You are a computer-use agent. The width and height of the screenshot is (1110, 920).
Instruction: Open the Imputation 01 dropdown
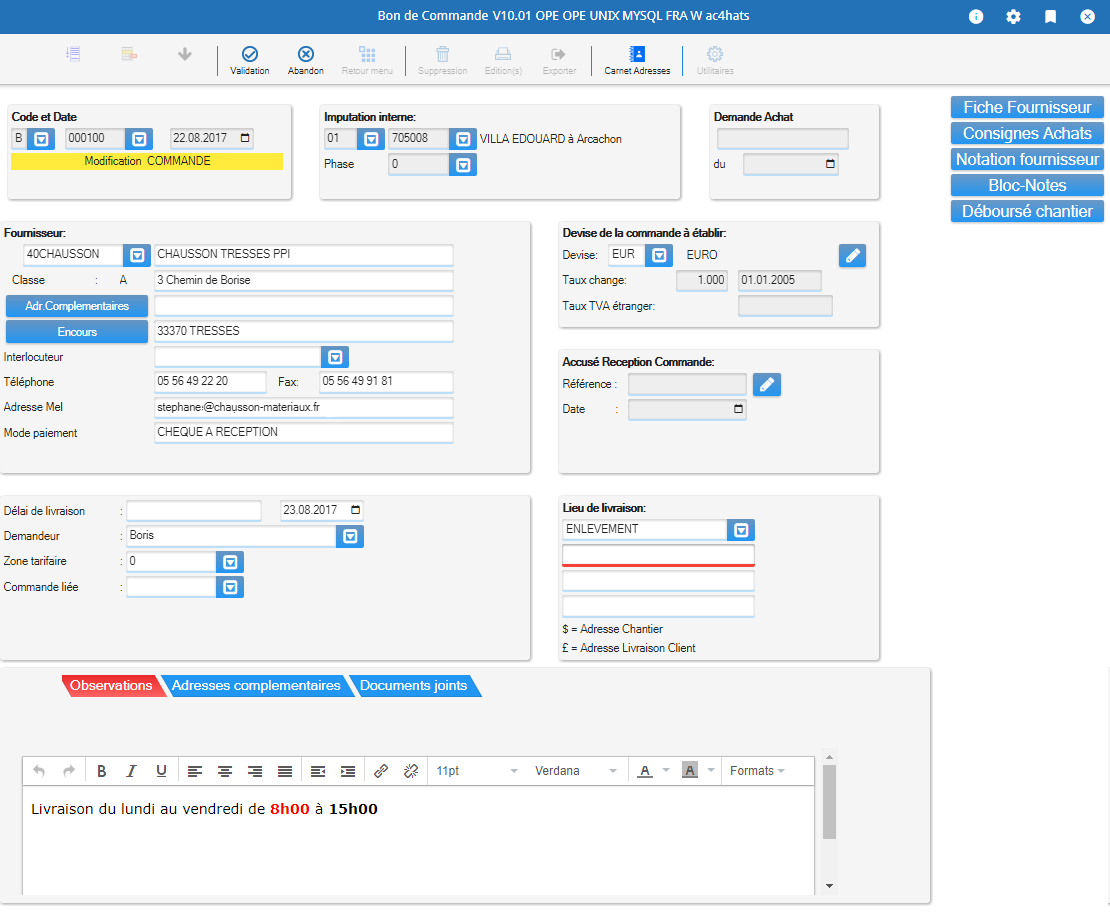370,139
